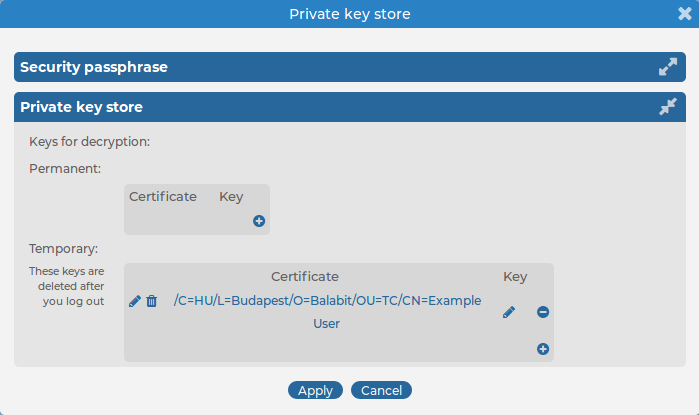Viewport: 699px width, 415px height.
Task: Click the Certificate column header under Permanent
Action: (163, 197)
